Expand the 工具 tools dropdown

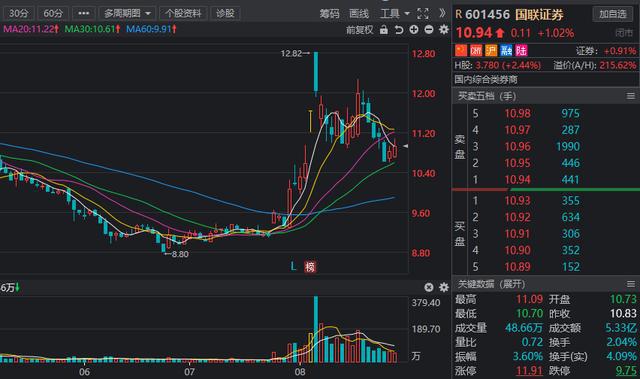pyautogui.click(x=395, y=14)
